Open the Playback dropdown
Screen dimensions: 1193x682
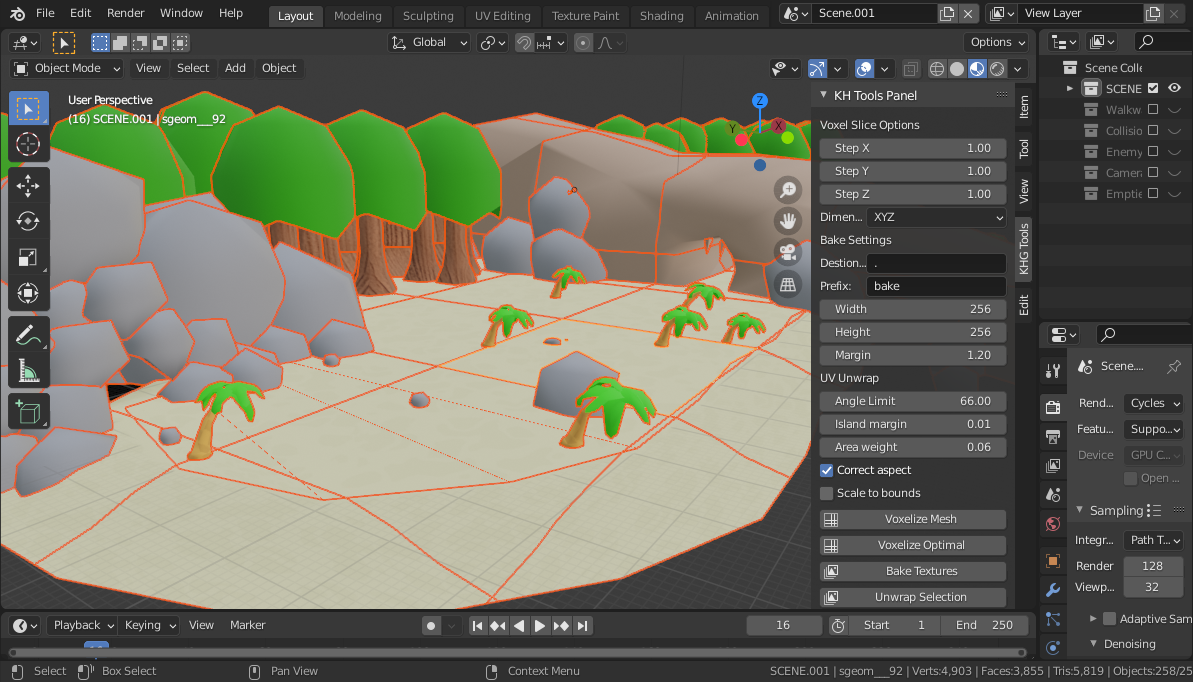(x=82, y=626)
